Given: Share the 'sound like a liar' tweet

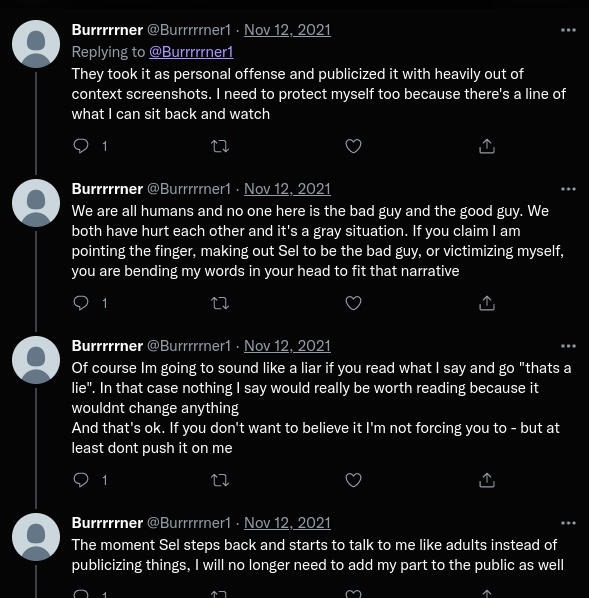Looking at the screenshot, I should [487, 480].
